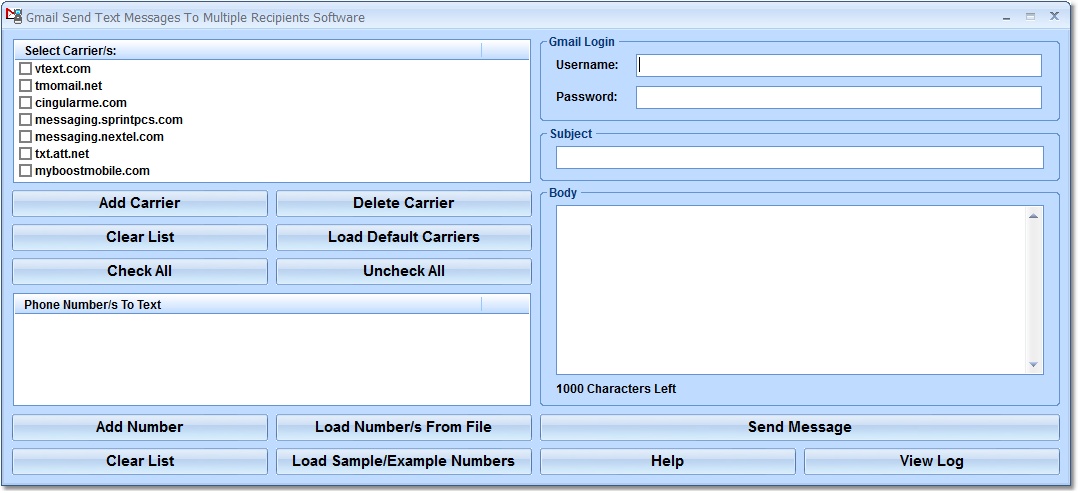Select the myboostmobile.com carrier checkbox
The height and width of the screenshot is (493, 1078).
pos(25,171)
